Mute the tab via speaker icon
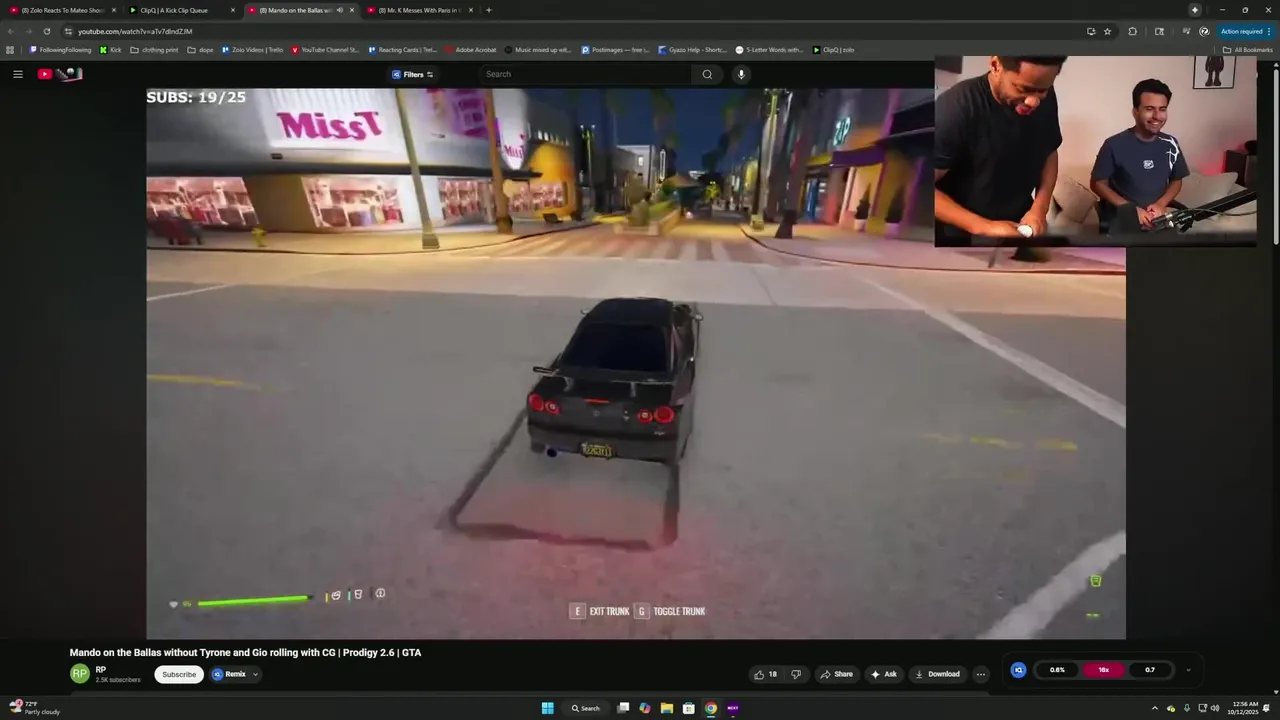Viewport: 1280px width, 720px height. [340, 10]
